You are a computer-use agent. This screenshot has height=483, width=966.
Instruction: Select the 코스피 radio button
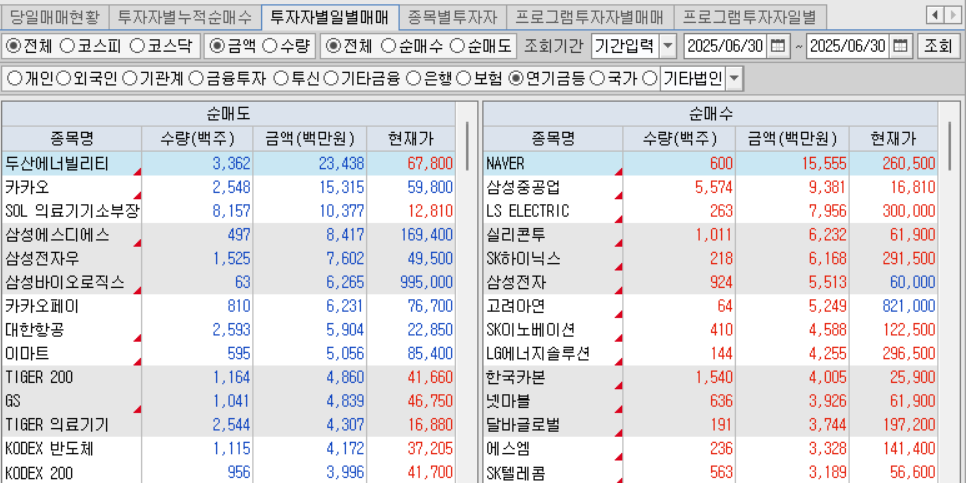(68, 46)
